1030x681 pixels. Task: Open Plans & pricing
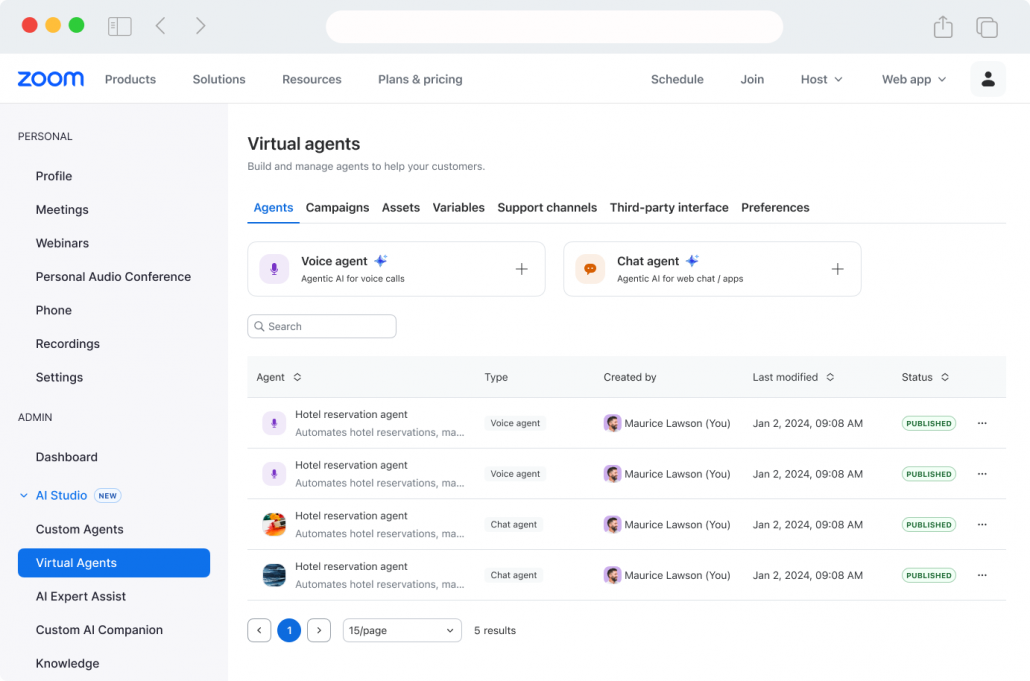(420, 79)
